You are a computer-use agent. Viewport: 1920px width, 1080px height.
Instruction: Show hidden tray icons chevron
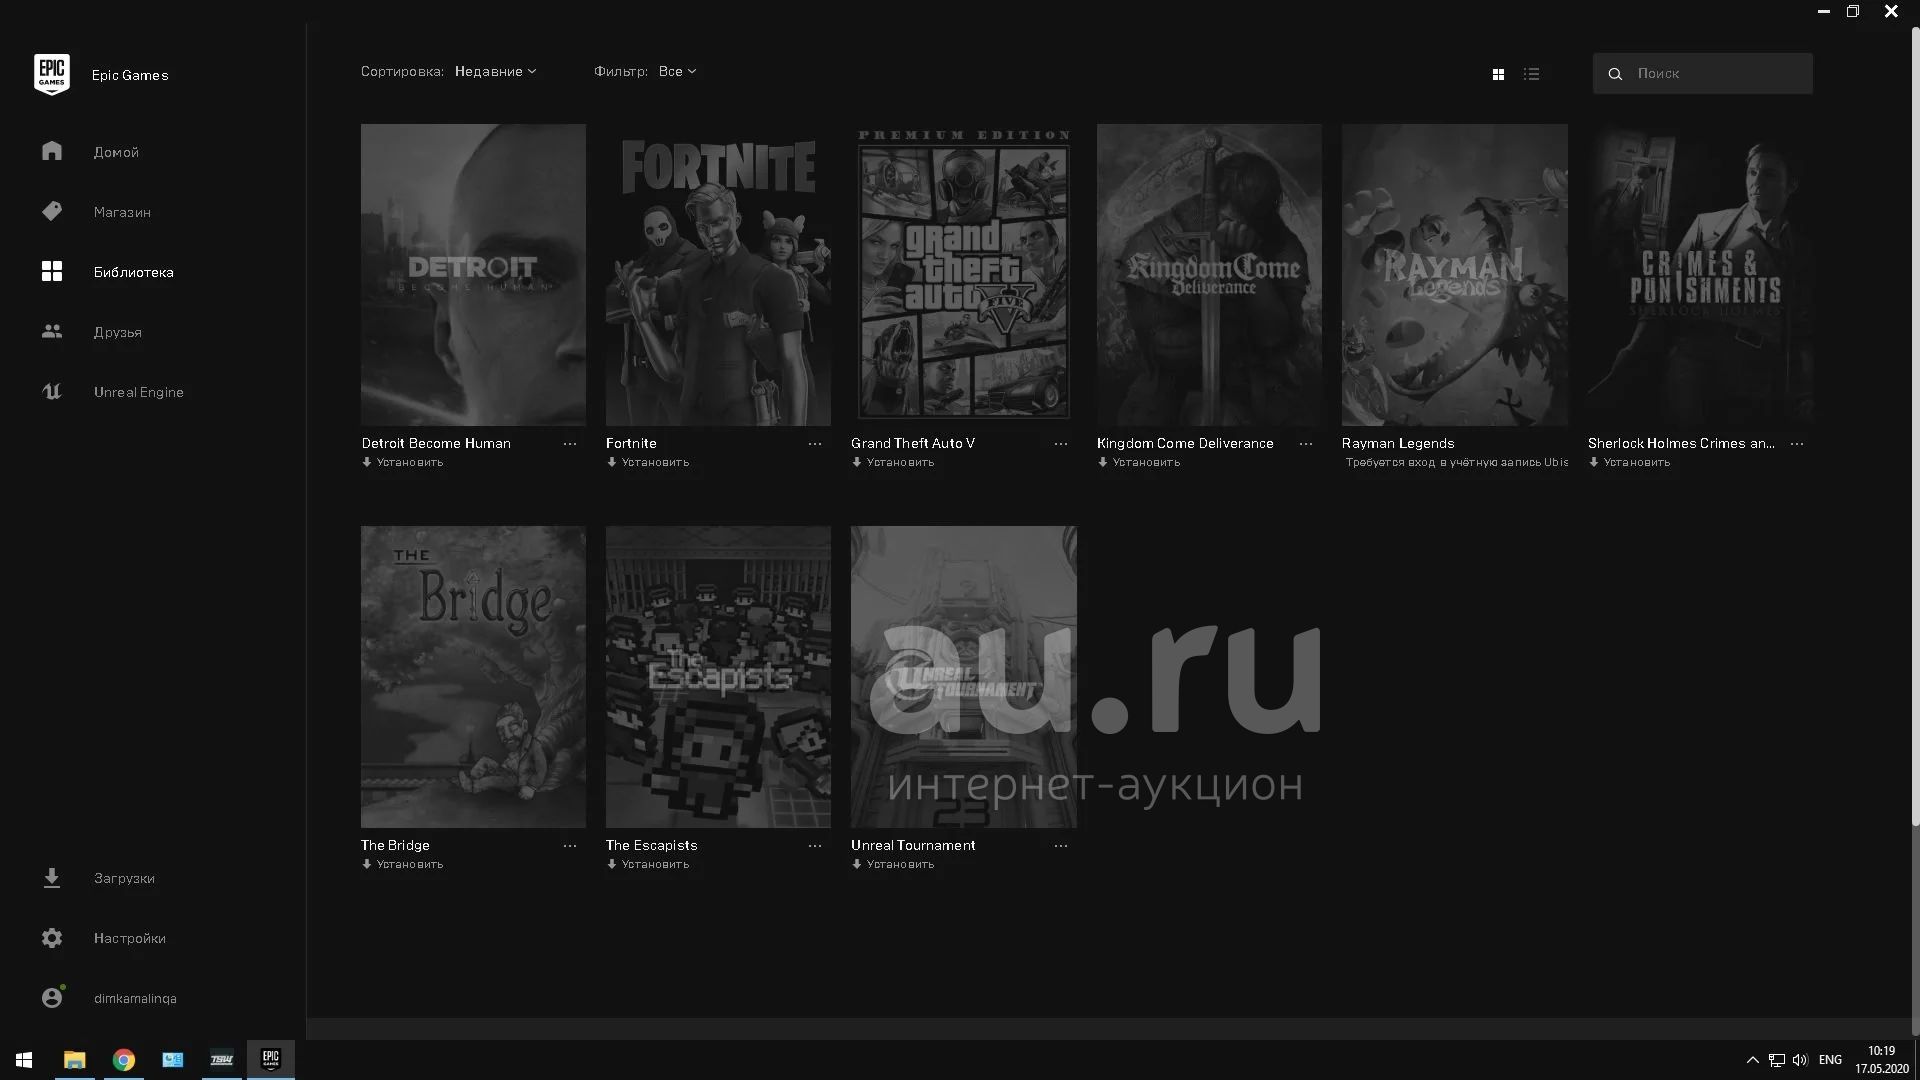[1752, 1060]
